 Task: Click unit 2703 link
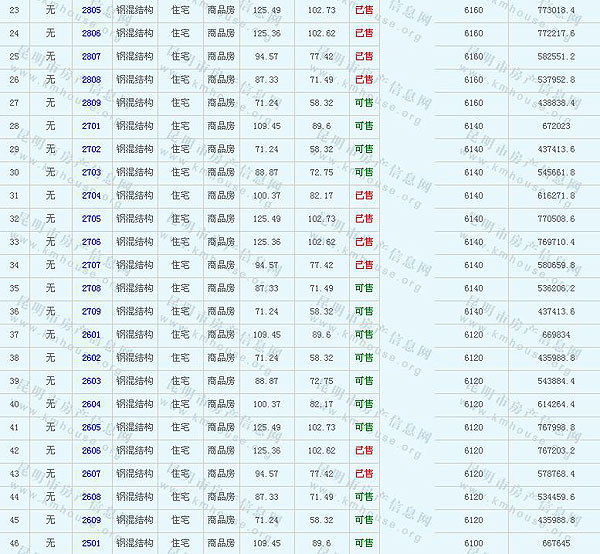click(x=91, y=172)
